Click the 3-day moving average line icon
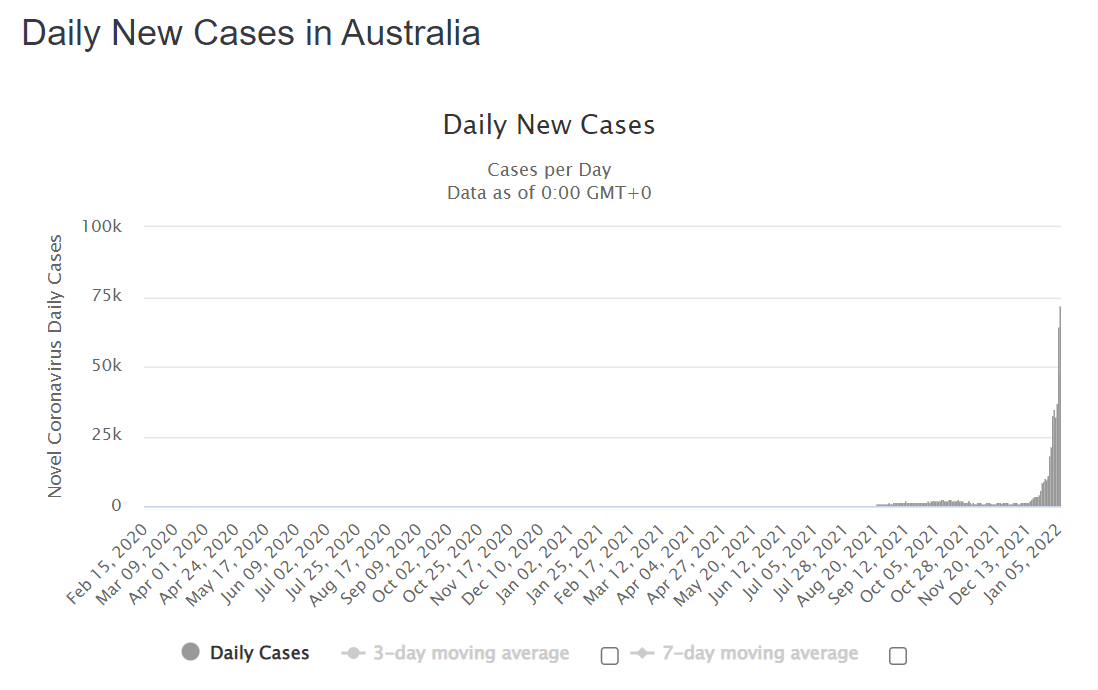The height and width of the screenshot is (690, 1098). (x=355, y=652)
